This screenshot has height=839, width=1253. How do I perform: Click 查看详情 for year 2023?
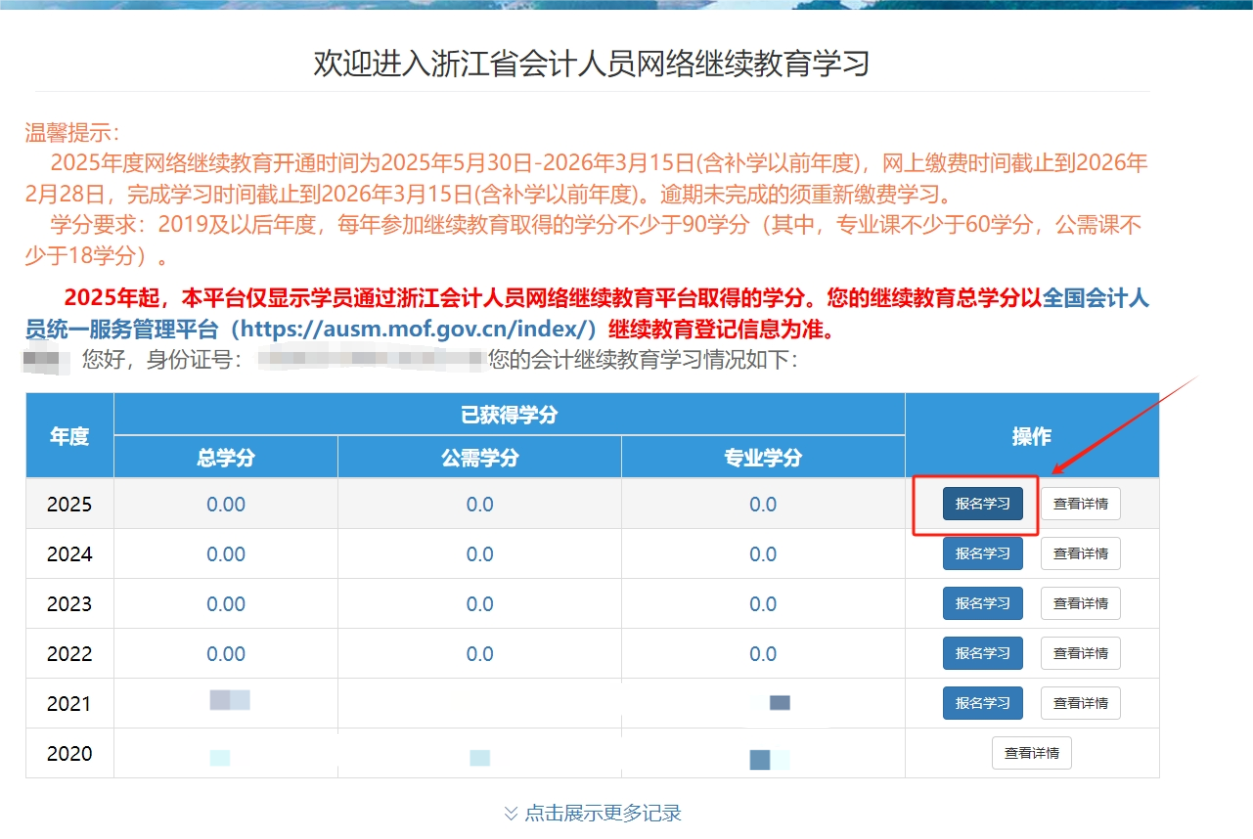(x=1080, y=603)
